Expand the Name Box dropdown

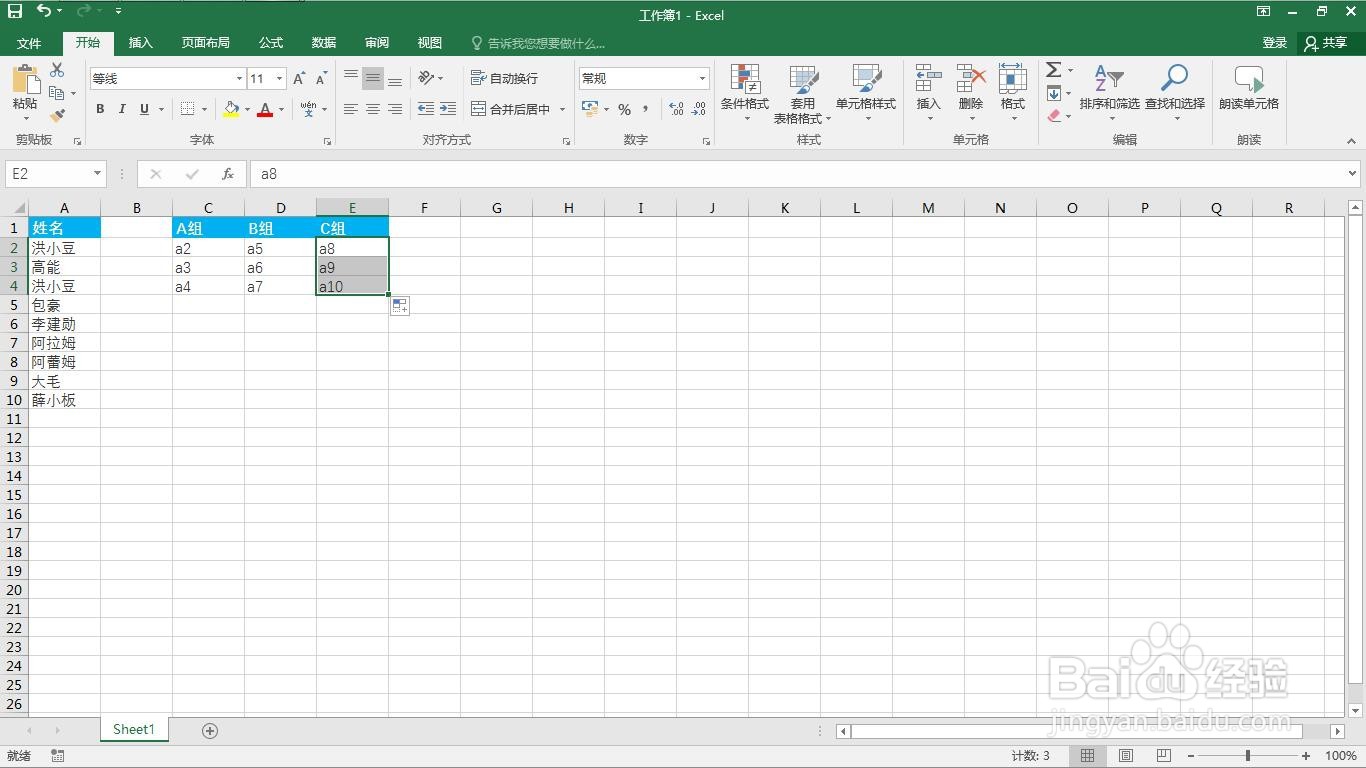point(97,173)
